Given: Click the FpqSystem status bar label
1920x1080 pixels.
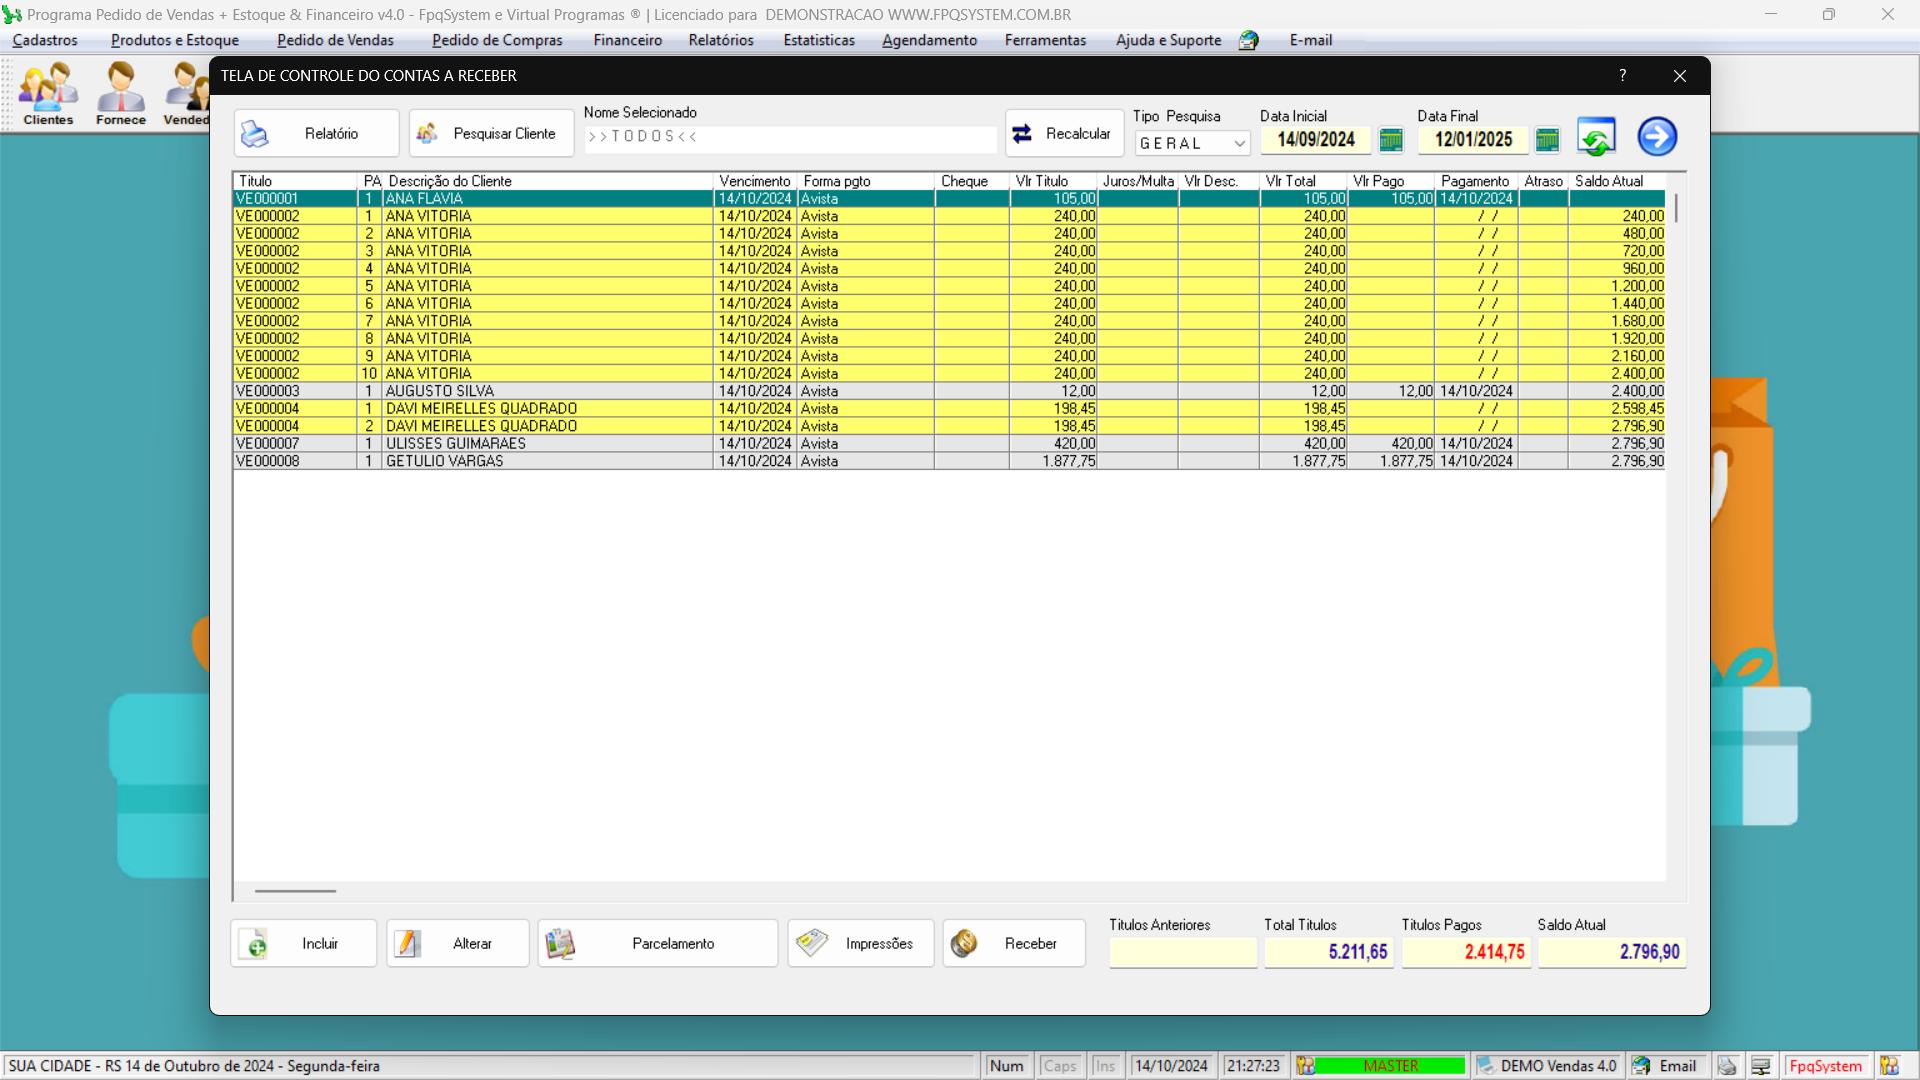Looking at the screenshot, I should coord(1826,1066).
